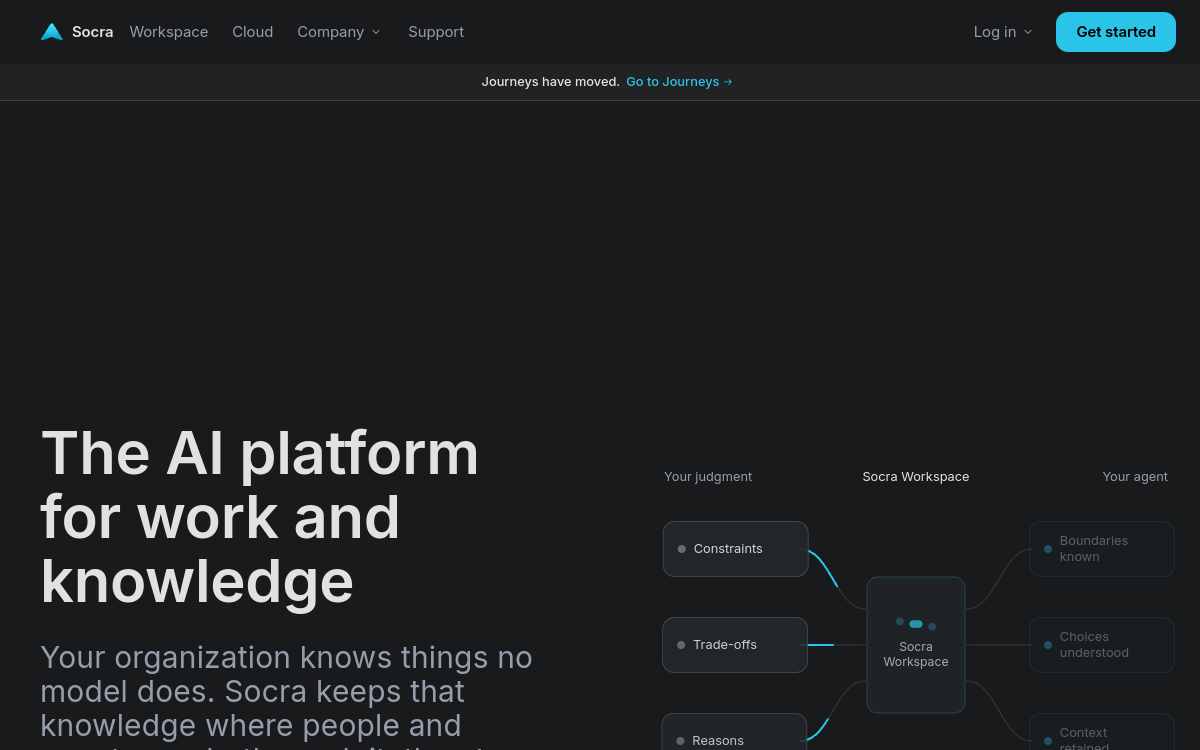Click the Get started button
Screen dimensions: 1200x750
(1116, 32)
